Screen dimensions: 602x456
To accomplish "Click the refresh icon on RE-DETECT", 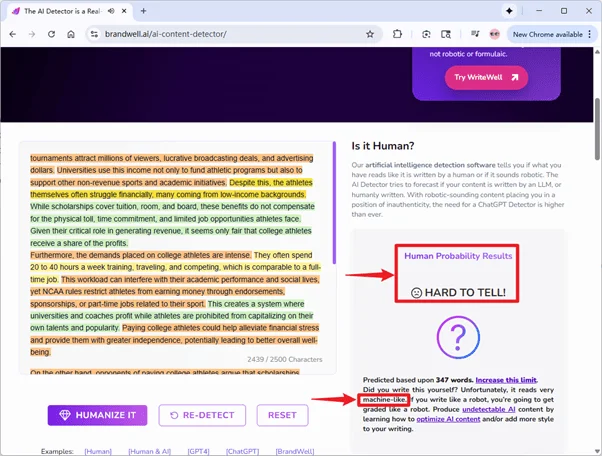I will click(174, 415).
